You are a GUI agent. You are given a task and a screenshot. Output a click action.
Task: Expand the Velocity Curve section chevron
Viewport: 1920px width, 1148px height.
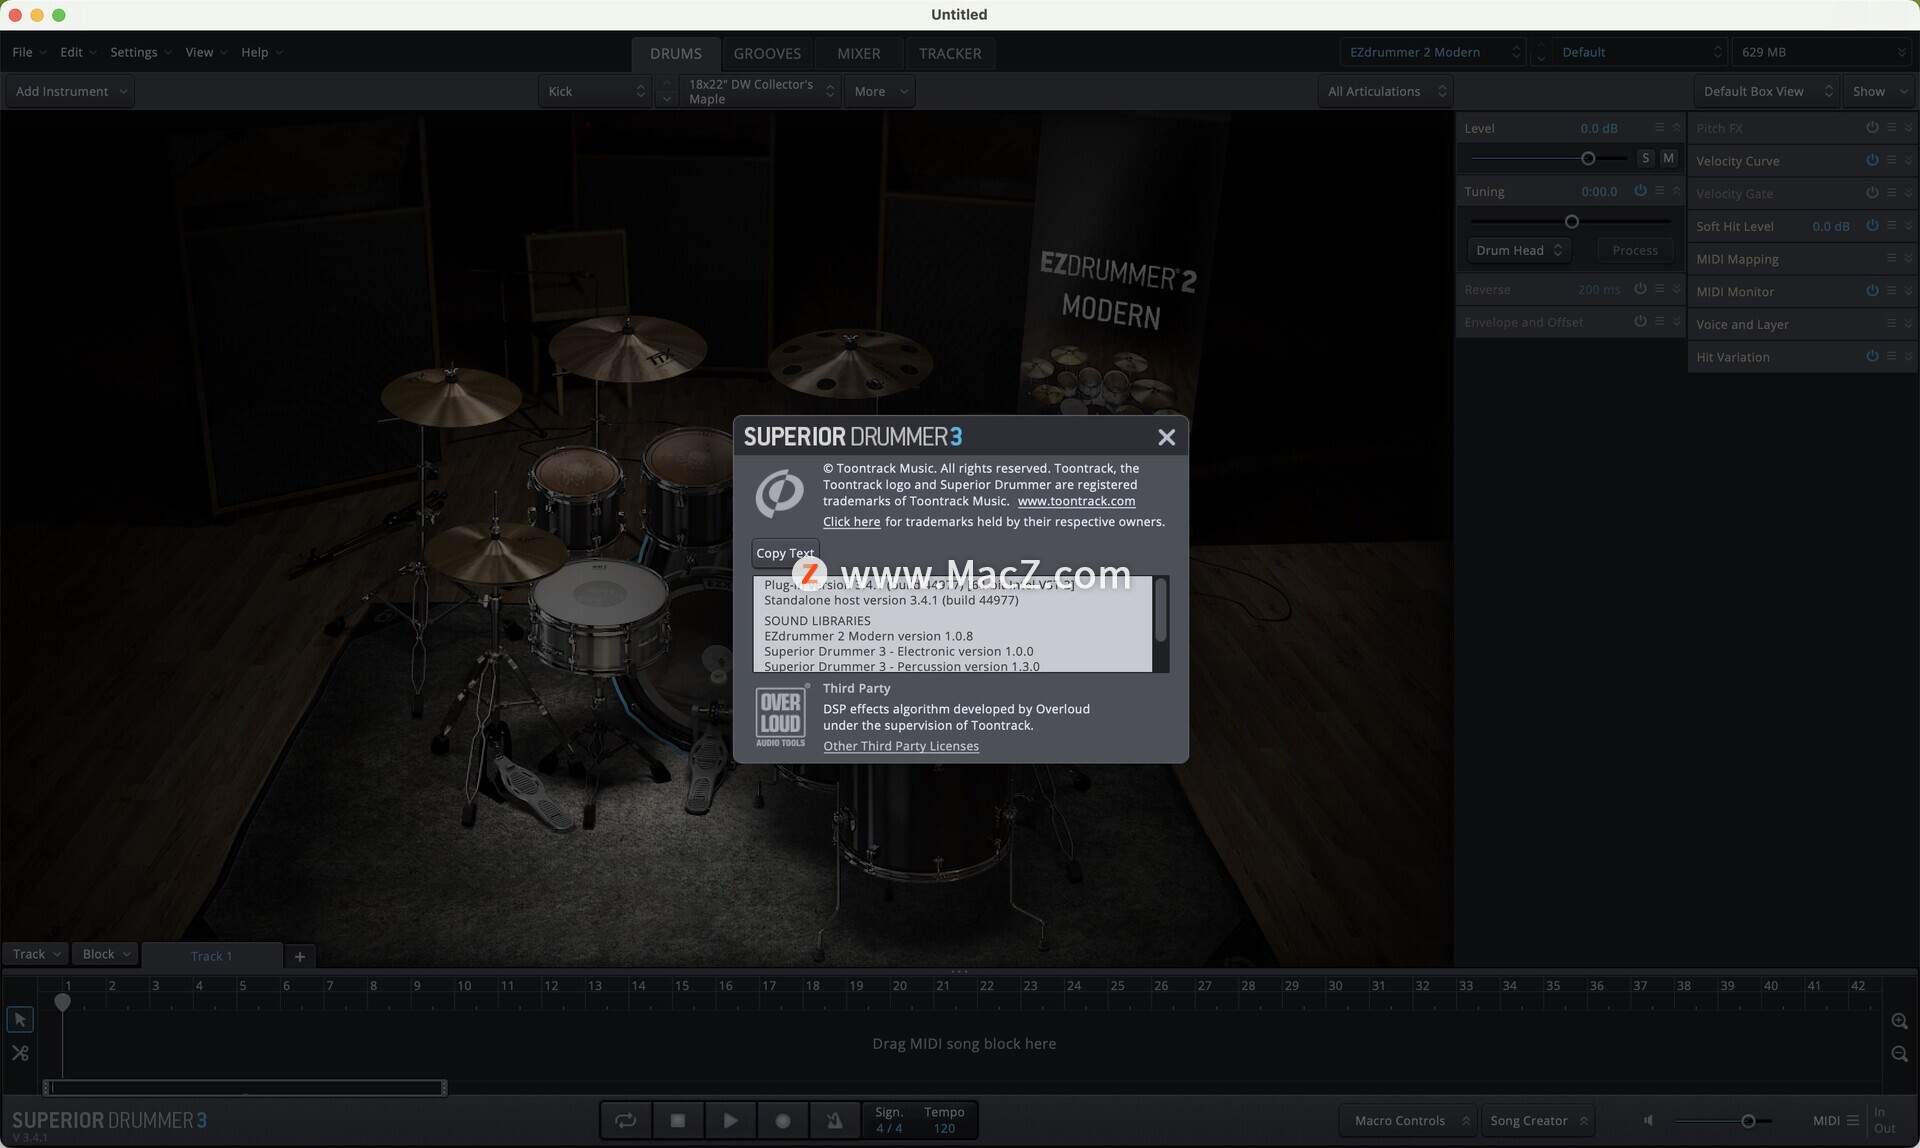pos(1908,161)
